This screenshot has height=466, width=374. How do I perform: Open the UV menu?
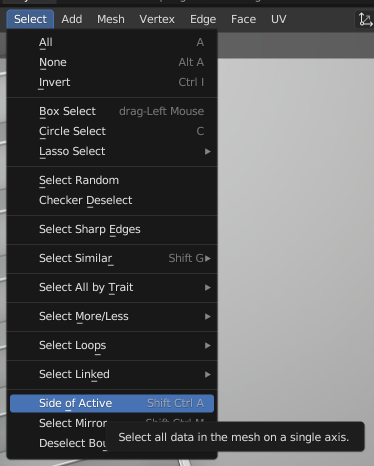[x=279, y=19]
